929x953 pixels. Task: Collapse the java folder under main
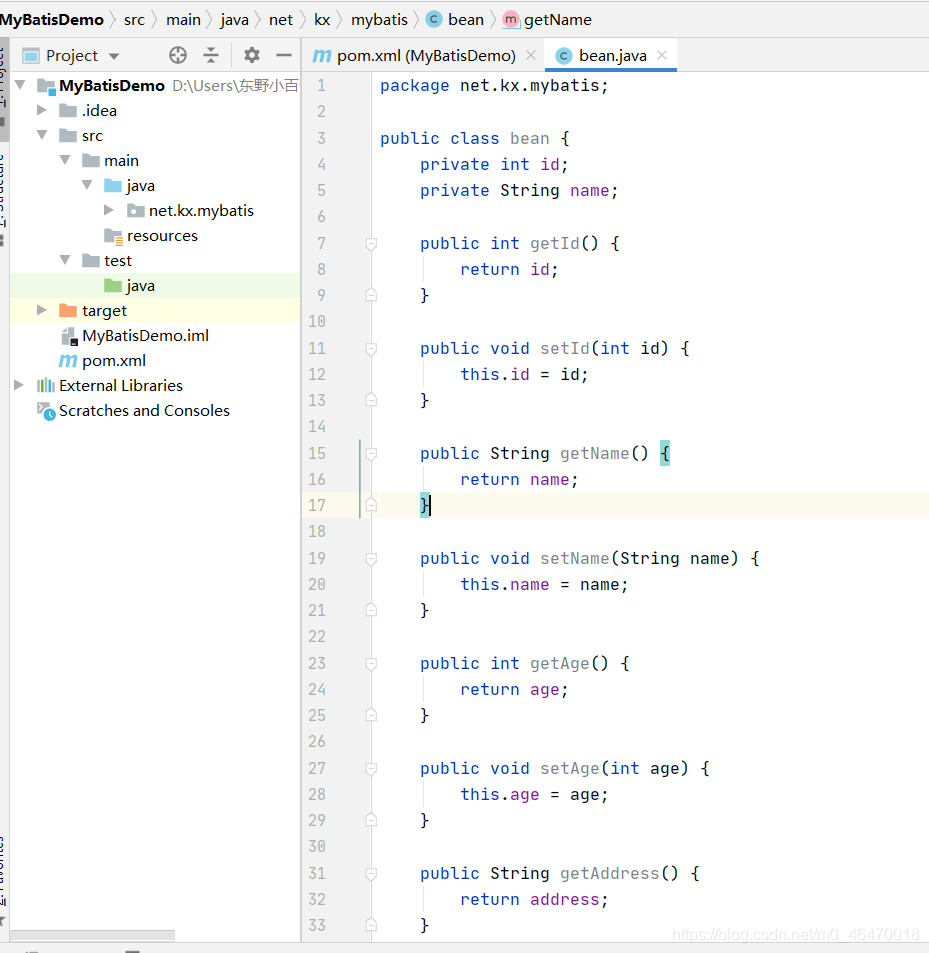coord(87,185)
